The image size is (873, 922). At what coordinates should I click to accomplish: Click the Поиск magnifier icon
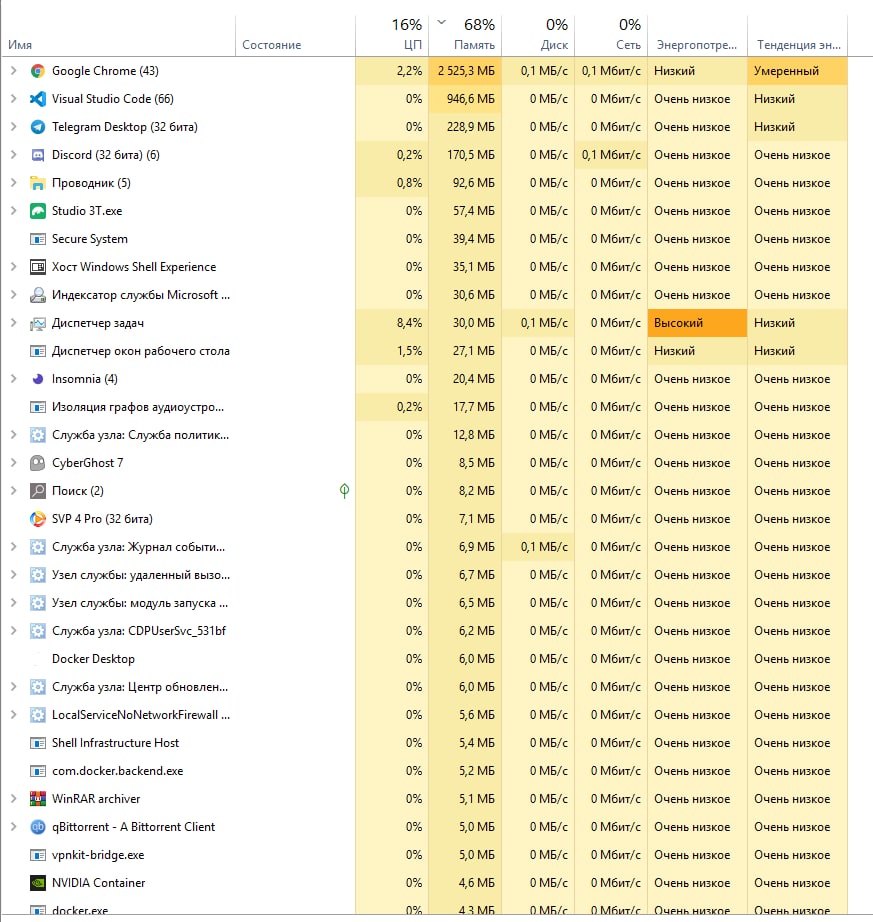coord(38,491)
